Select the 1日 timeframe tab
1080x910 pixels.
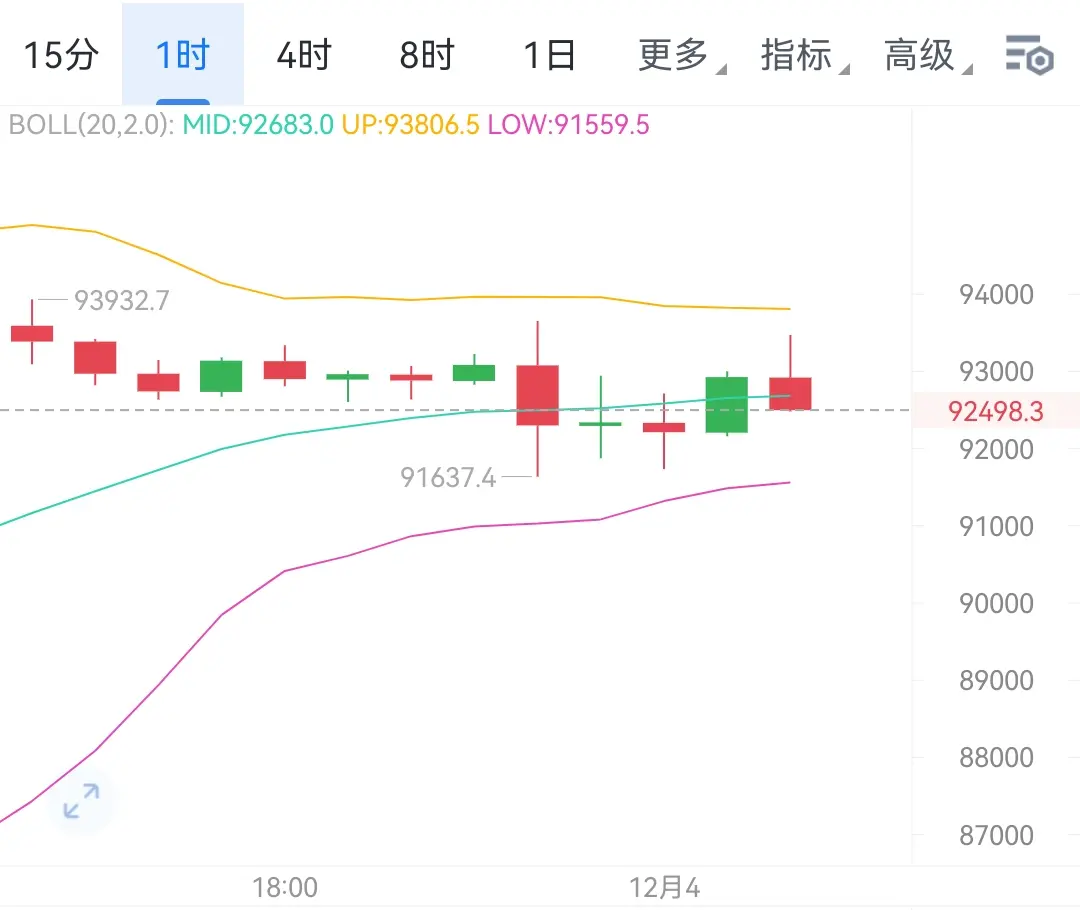point(550,54)
